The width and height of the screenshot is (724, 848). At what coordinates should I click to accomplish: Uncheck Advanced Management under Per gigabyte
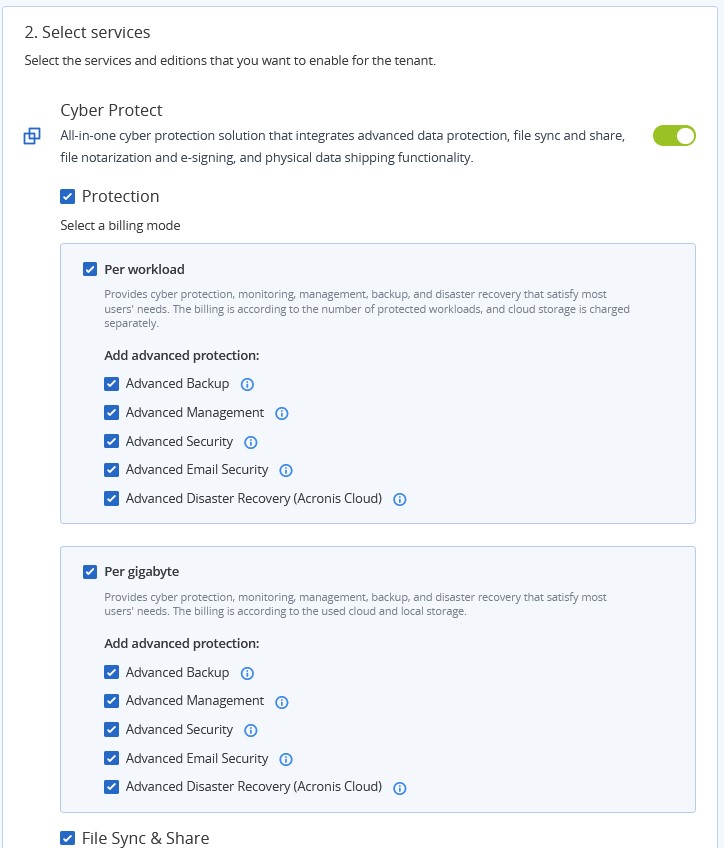click(112, 701)
